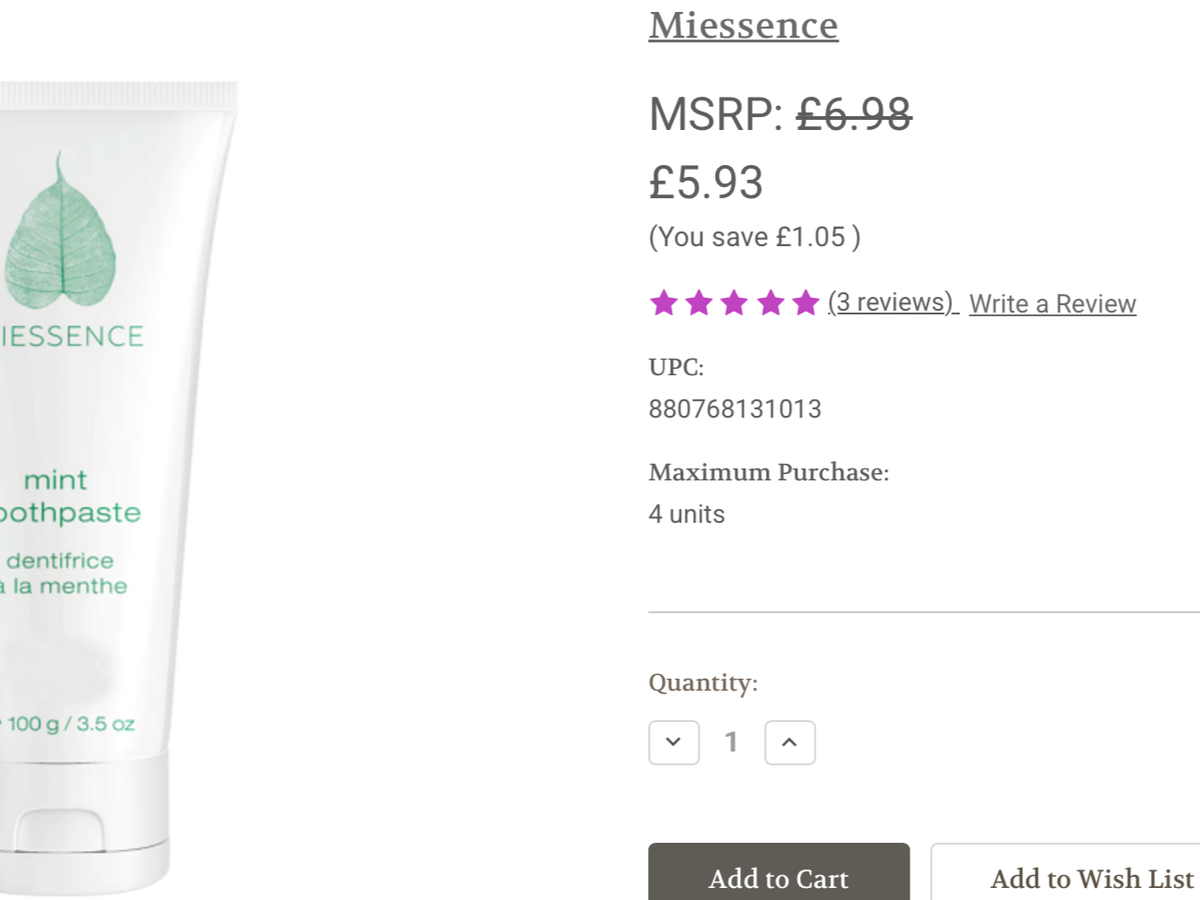Open the Miessence brand link
1200x900 pixels.
(x=743, y=24)
